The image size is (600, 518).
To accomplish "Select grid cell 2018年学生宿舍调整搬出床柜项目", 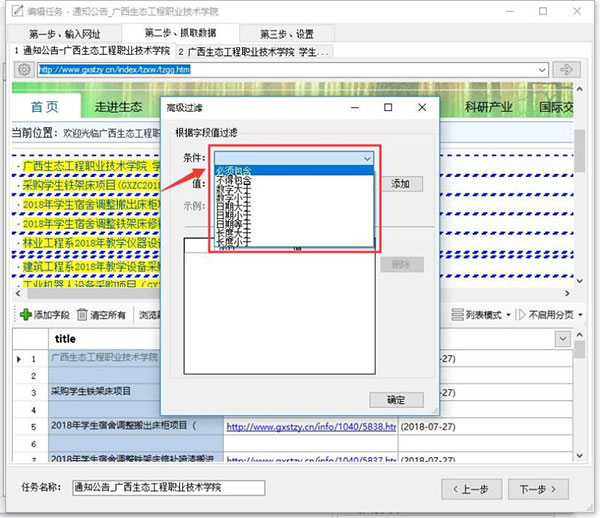I will point(135,426).
